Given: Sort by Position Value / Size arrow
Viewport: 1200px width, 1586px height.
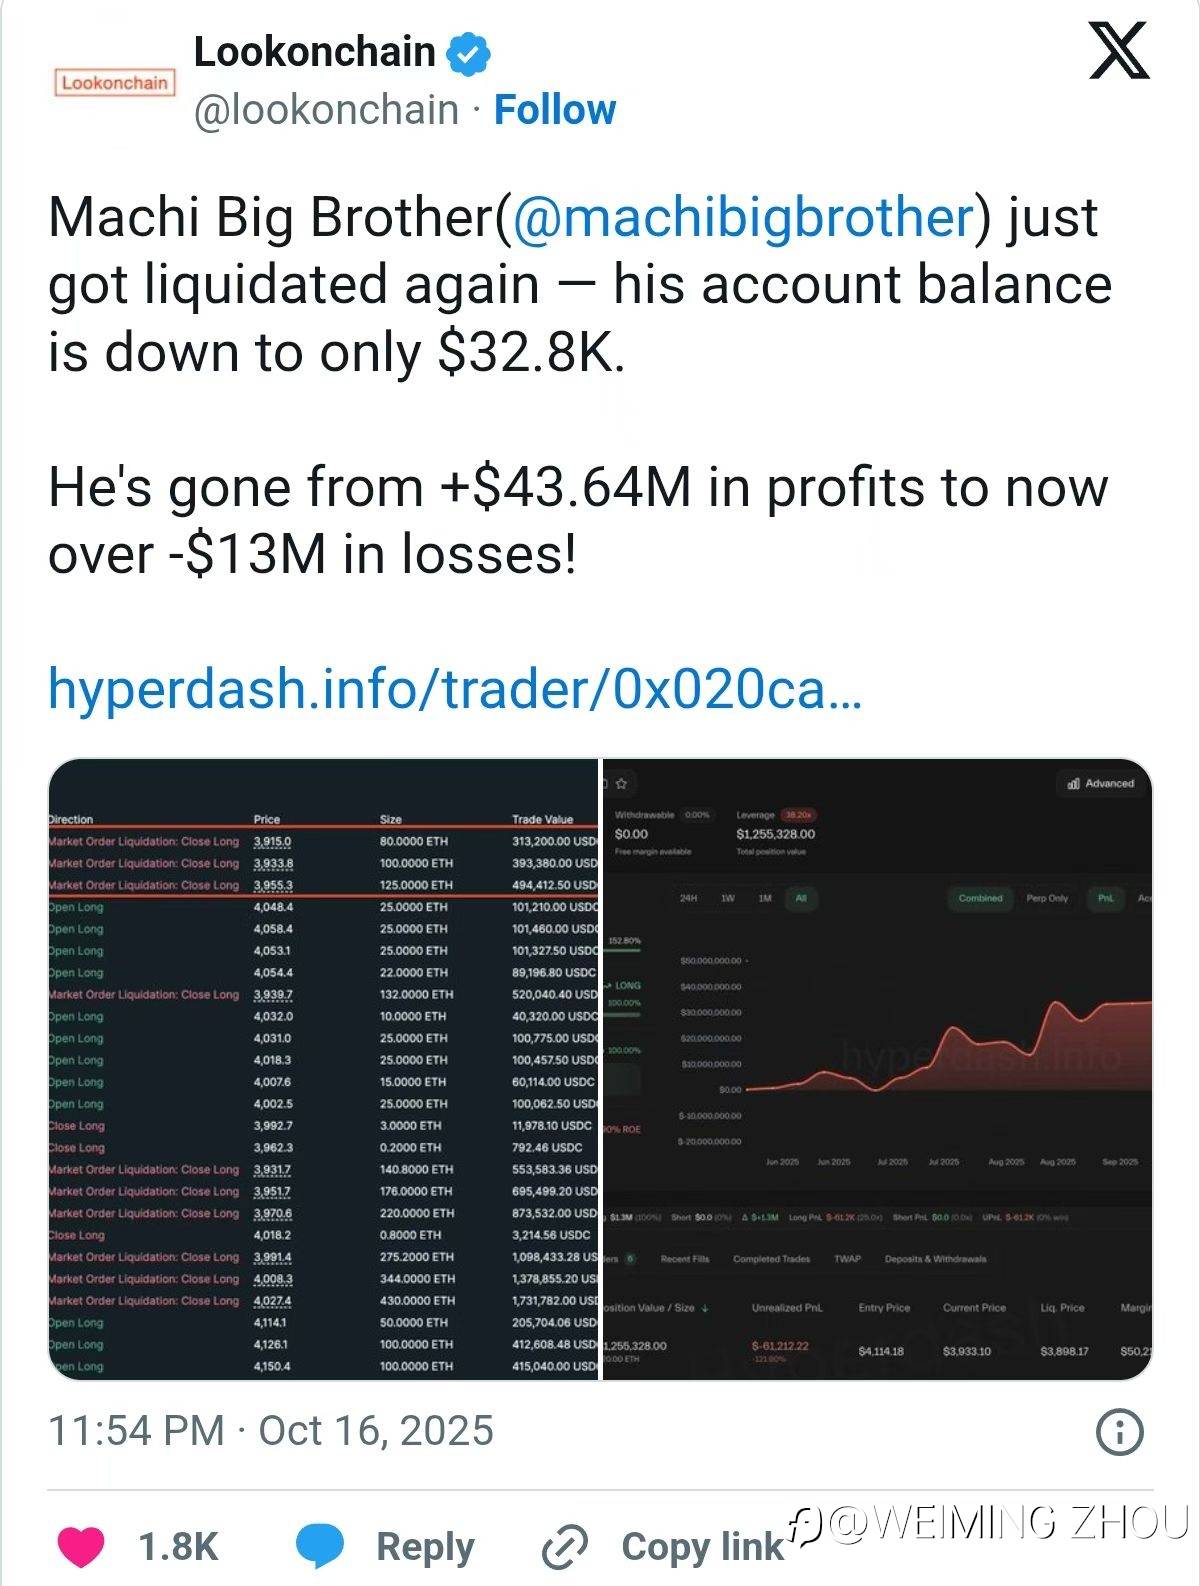Looking at the screenshot, I should pos(706,1308).
